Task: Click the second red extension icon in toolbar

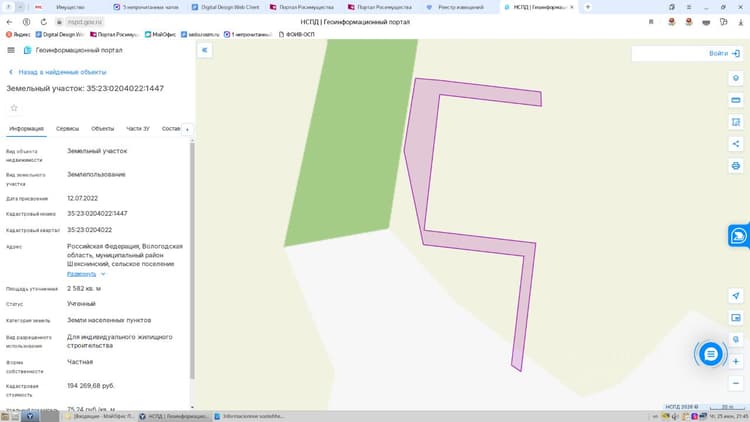Action: (x=689, y=22)
